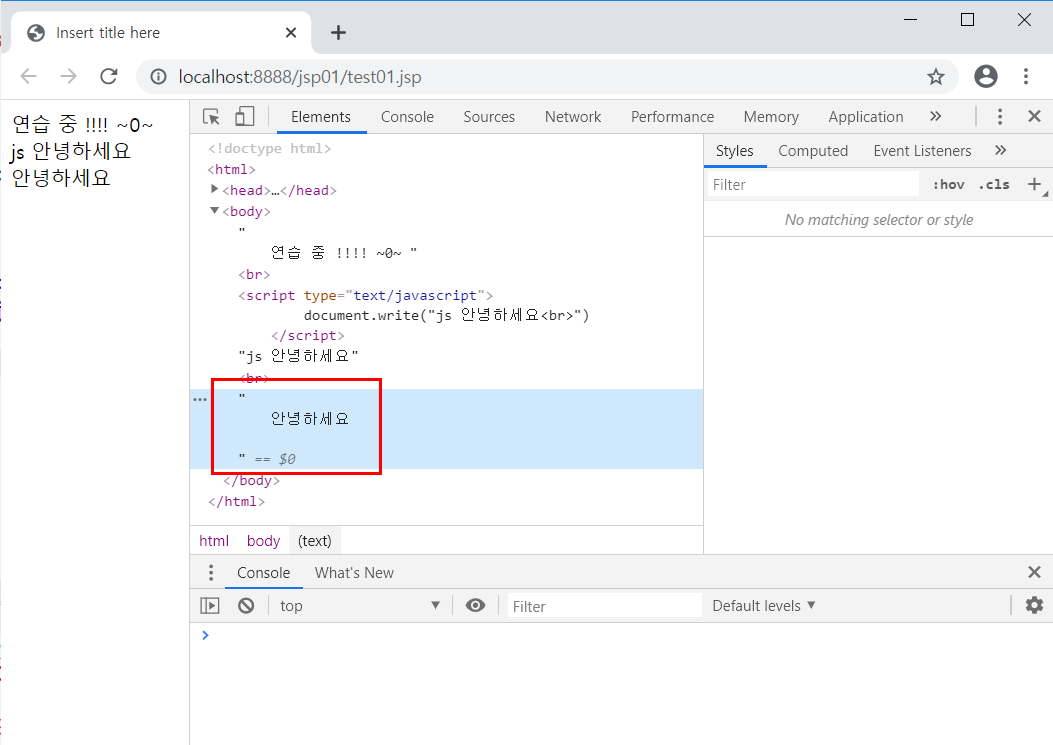
Task: Open the console drawer menu (three dots)
Action: click(211, 572)
